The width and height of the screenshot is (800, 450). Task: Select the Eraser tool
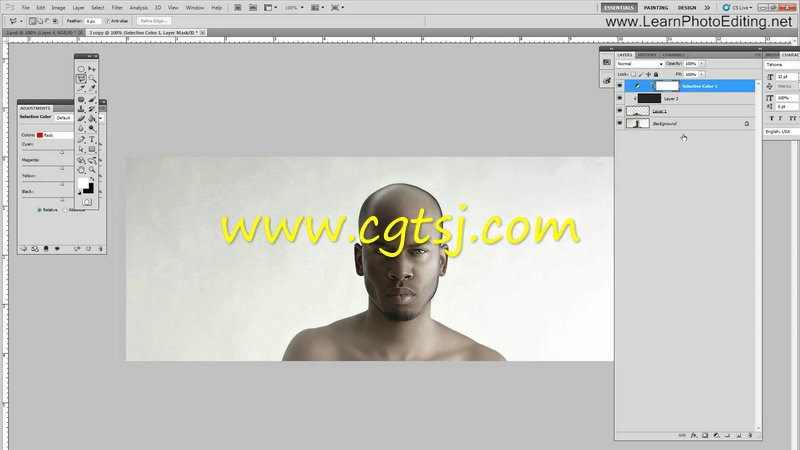[x=81, y=118]
